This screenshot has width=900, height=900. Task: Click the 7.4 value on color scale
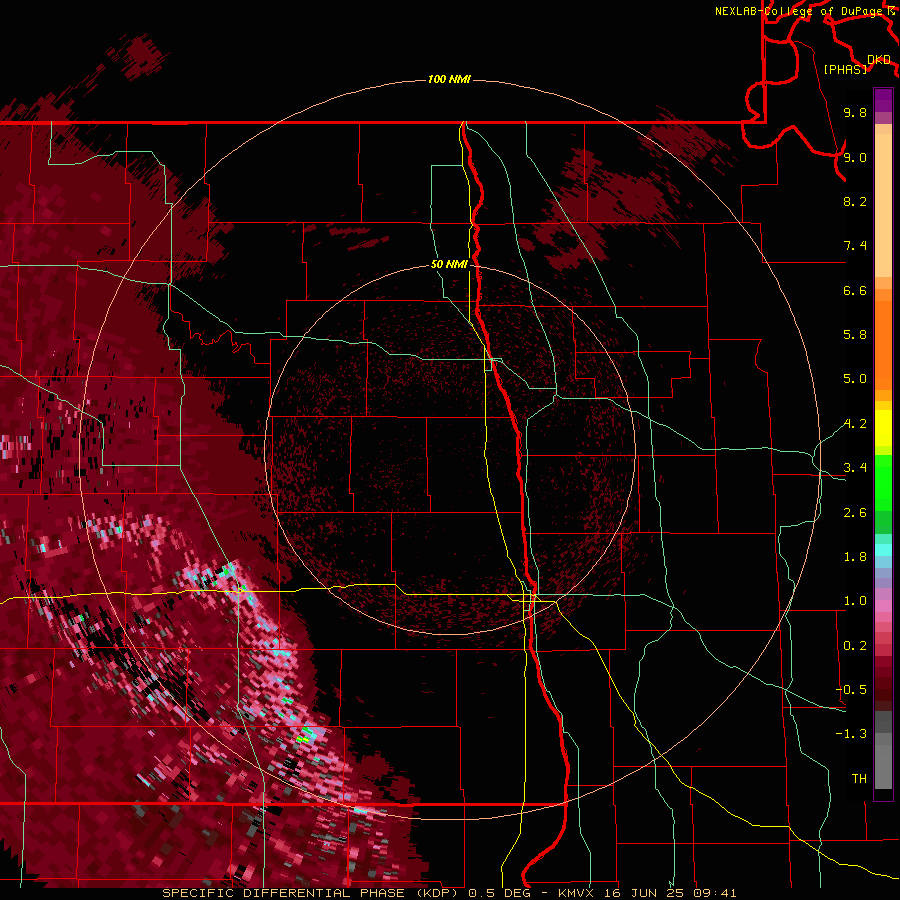pyautogui.click(x=855, y=246)
